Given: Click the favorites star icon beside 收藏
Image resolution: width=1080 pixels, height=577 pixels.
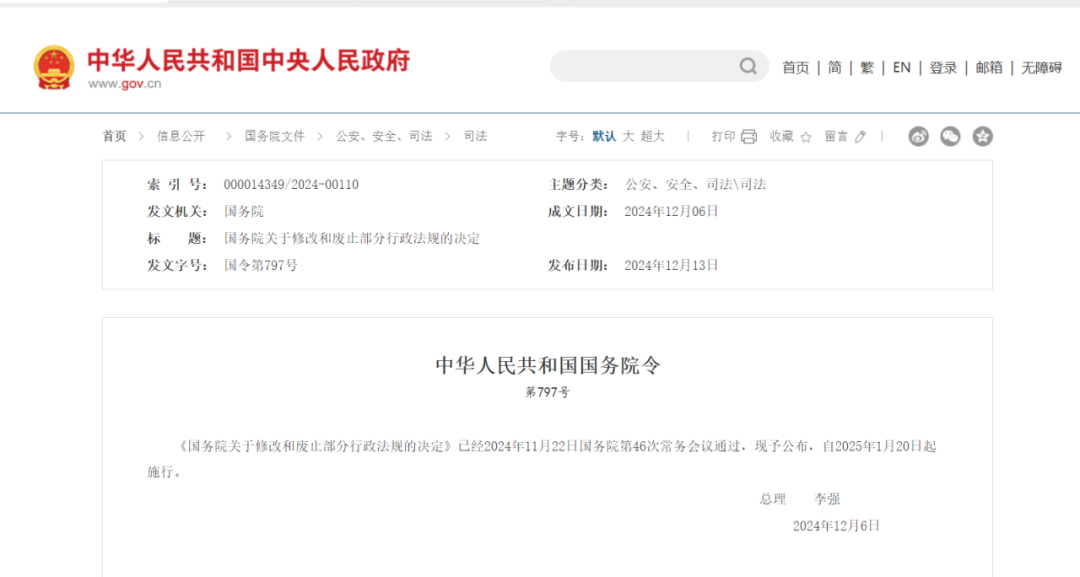Looking at the screenshot, I should (806, 137).
